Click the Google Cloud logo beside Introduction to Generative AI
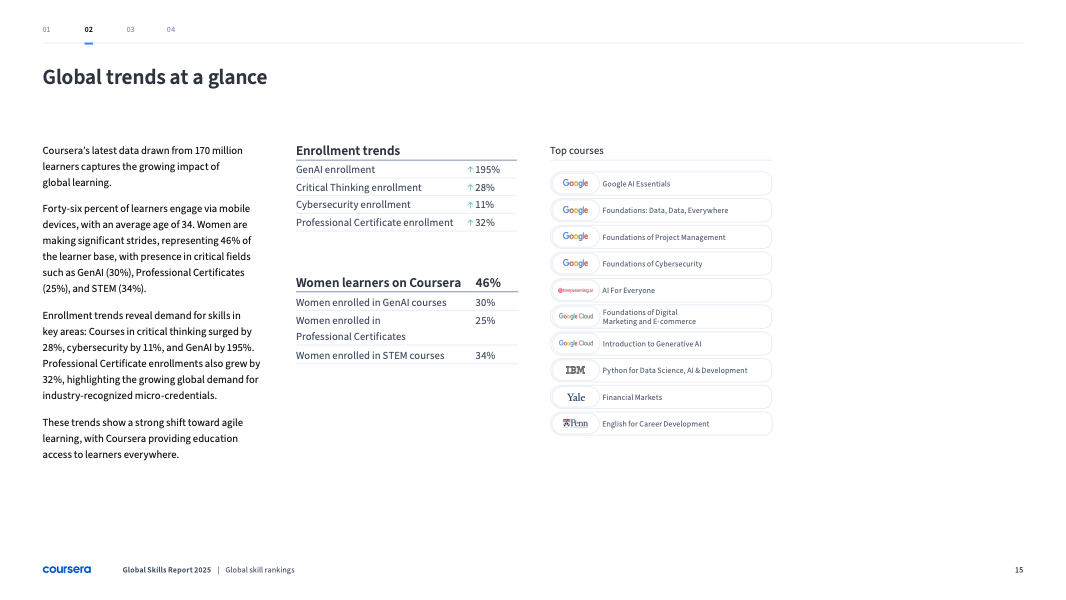1066x600 pixels. pyautogui.click(x=576, y=344)
